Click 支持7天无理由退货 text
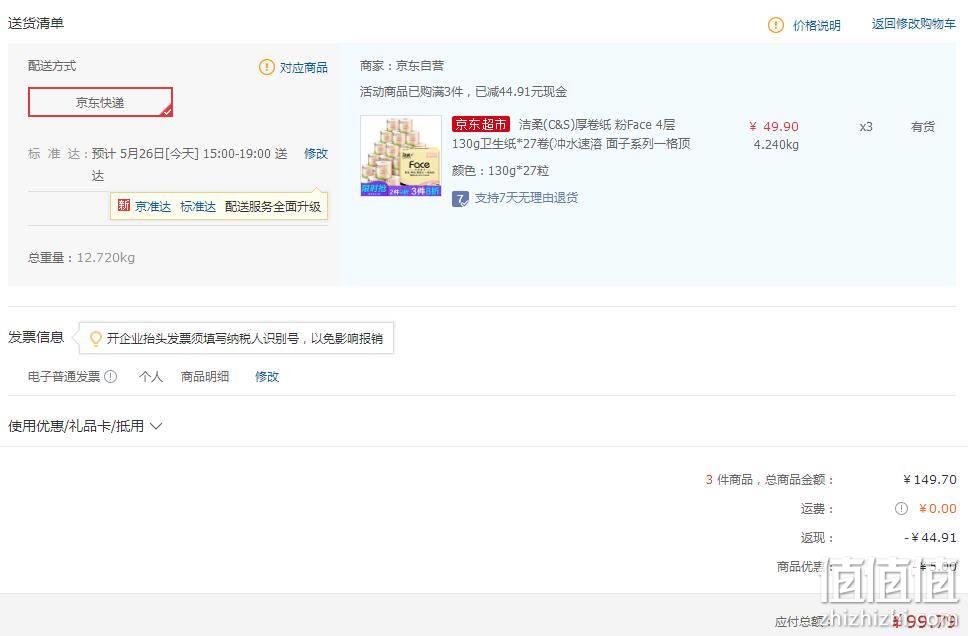 [x=526, y=198]
